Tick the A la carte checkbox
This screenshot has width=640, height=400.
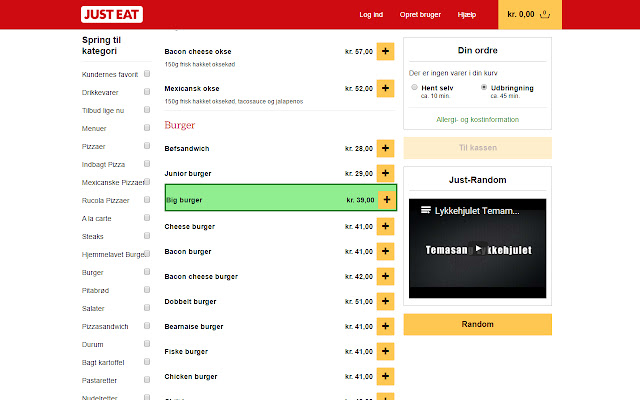pos(147,218)
